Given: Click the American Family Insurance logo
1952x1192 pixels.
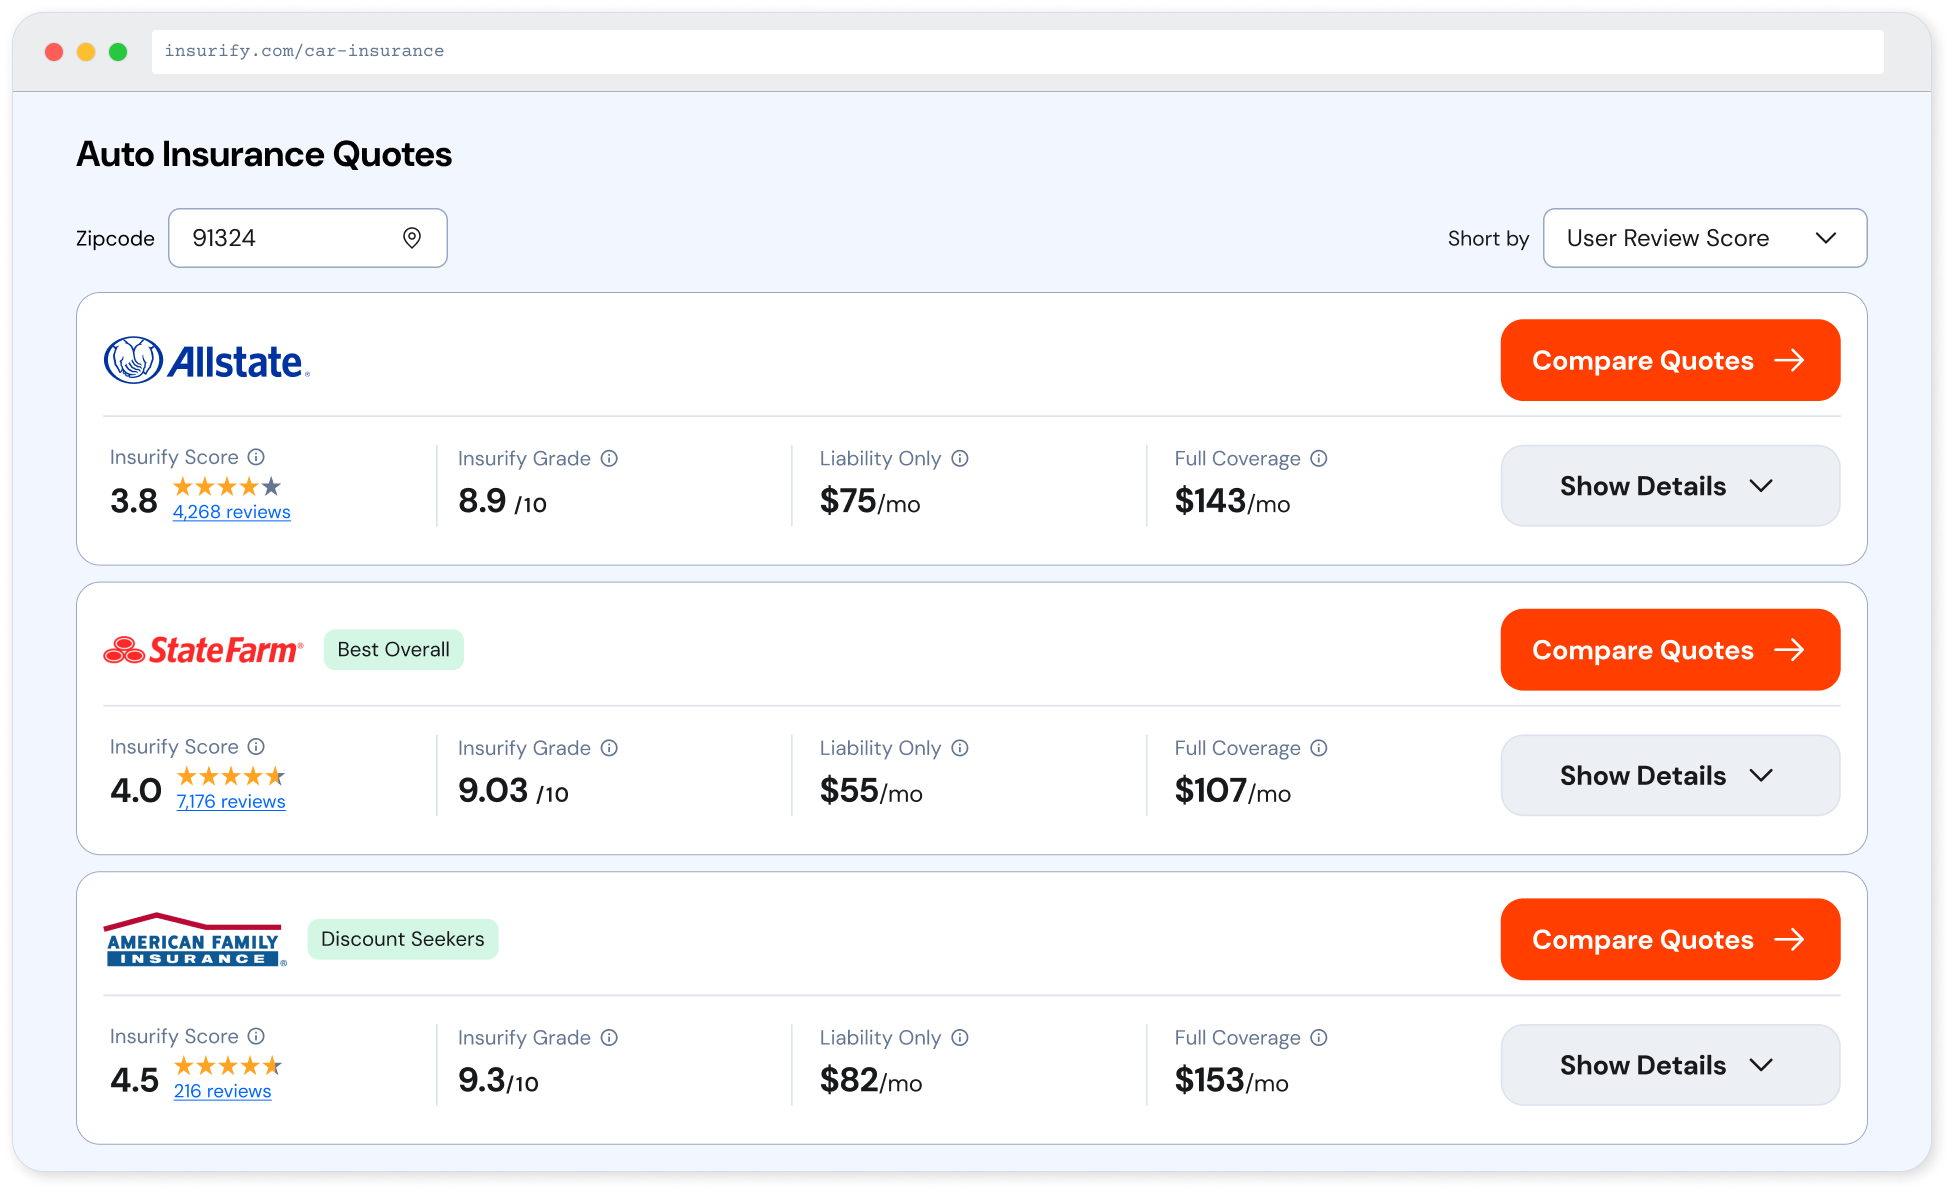Looking at the screenshot, I should (194, 939).
